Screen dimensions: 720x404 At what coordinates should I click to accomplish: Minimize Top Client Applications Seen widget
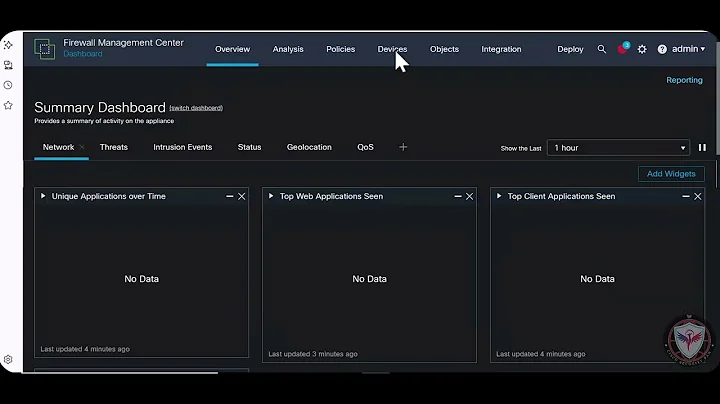686,196
